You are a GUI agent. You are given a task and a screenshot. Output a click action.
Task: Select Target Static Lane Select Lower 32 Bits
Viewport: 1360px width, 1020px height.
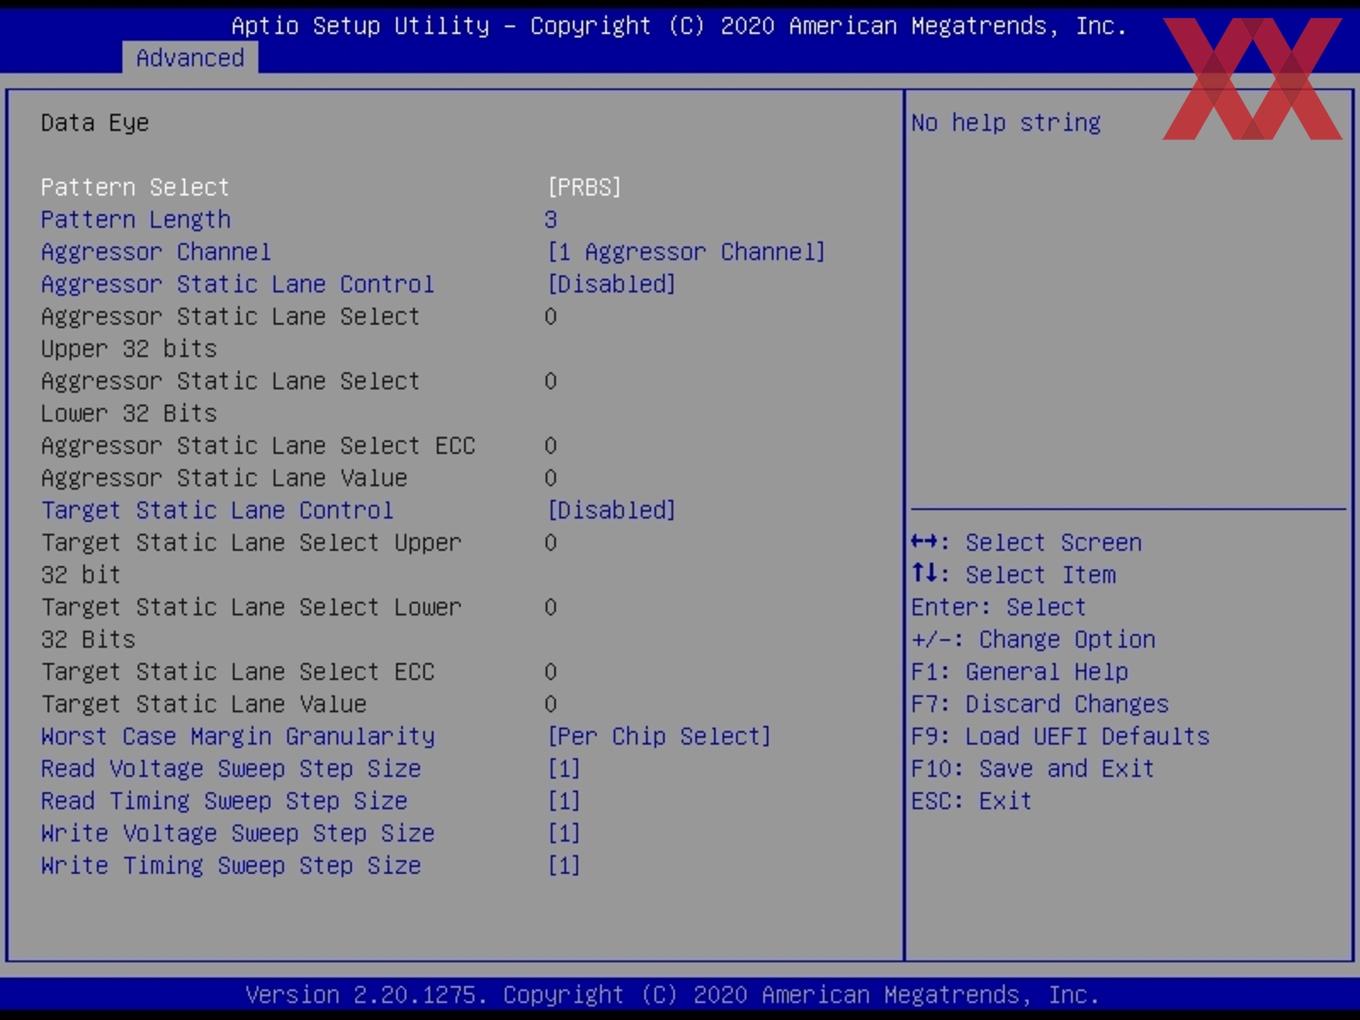coord(251,623)
